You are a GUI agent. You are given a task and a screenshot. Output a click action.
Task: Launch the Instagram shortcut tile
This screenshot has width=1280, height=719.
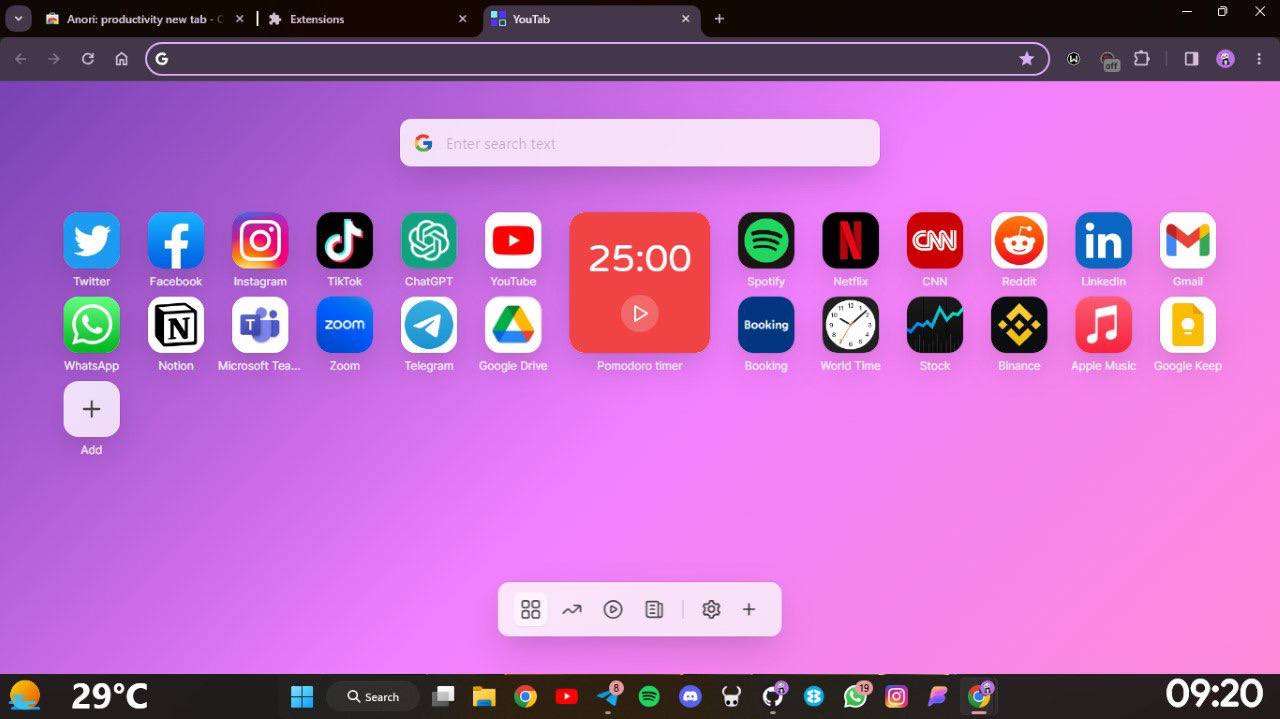point(260,240)
